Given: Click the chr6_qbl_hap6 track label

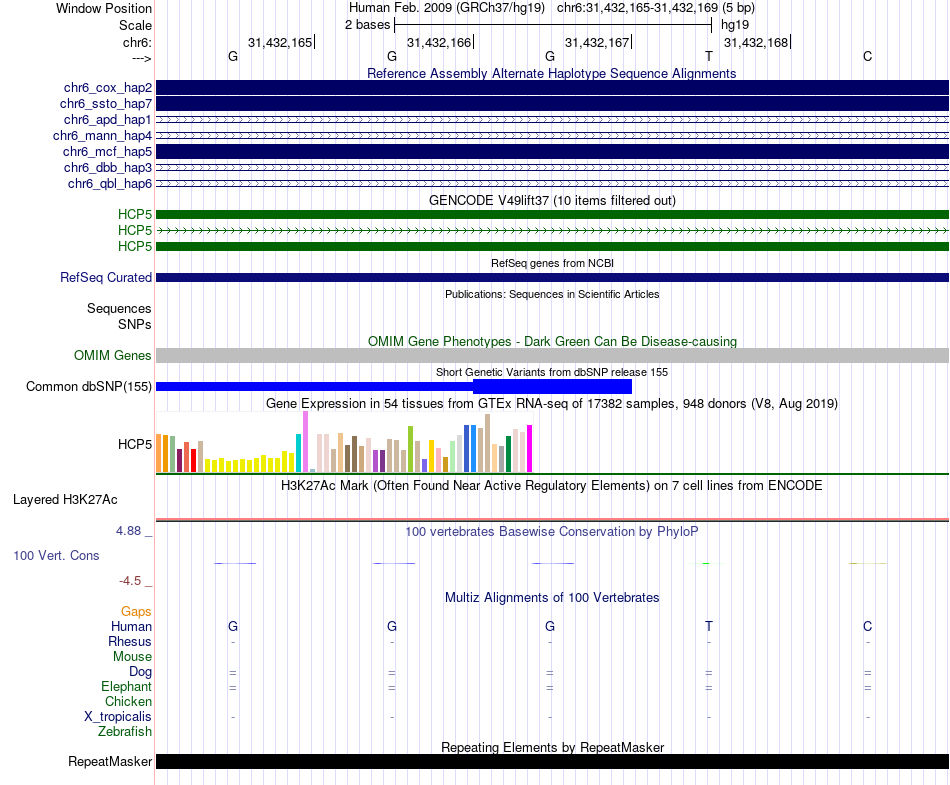Looking at the screenshot, I should [110, 184].
